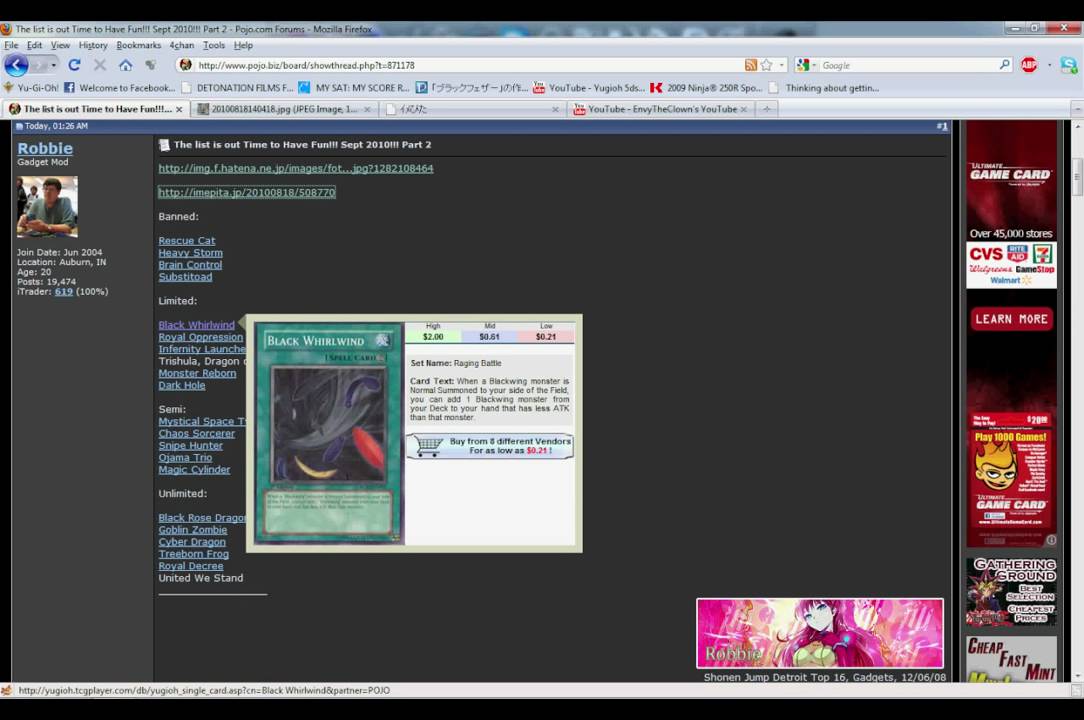Open YouTube - Yugioh 5ds bookmark
The image size is (1084, 720).
(588, 88)
